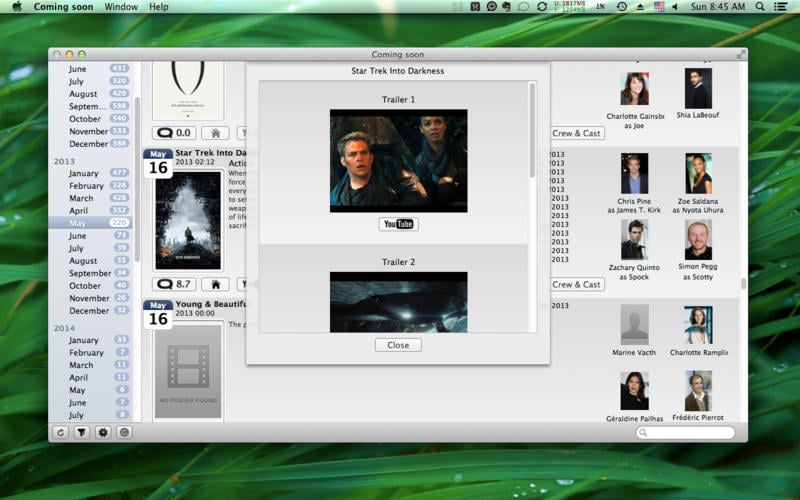Select the Charlotte Rampling cast photo

tap(698, 325)
